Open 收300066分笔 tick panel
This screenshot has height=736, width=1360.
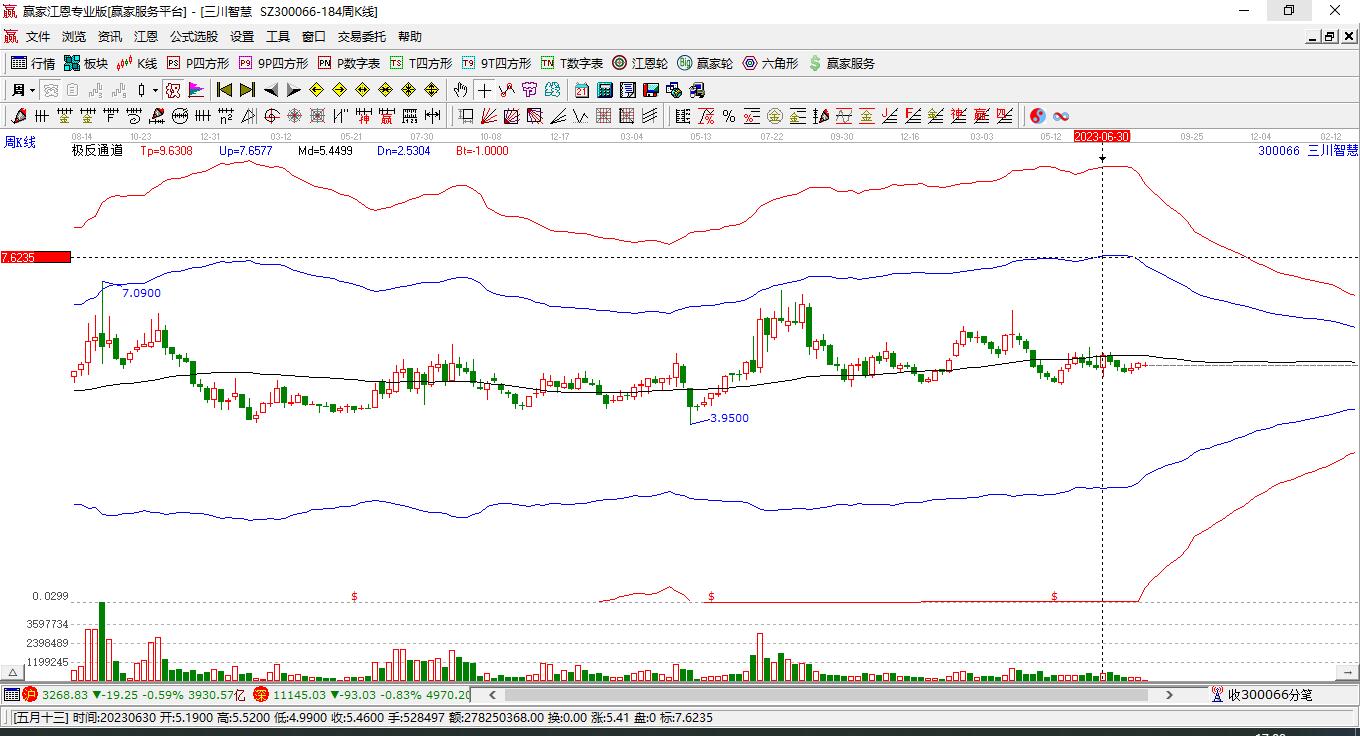1261,695
